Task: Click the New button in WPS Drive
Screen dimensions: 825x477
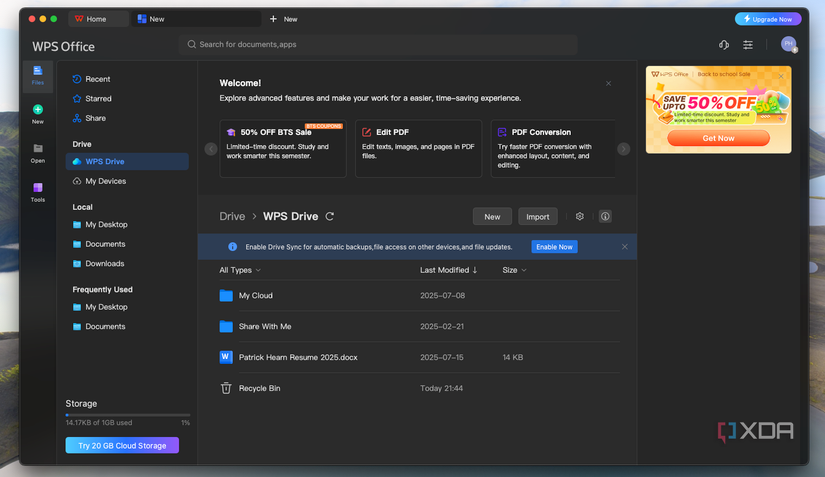Action: (x=492, y=217)
